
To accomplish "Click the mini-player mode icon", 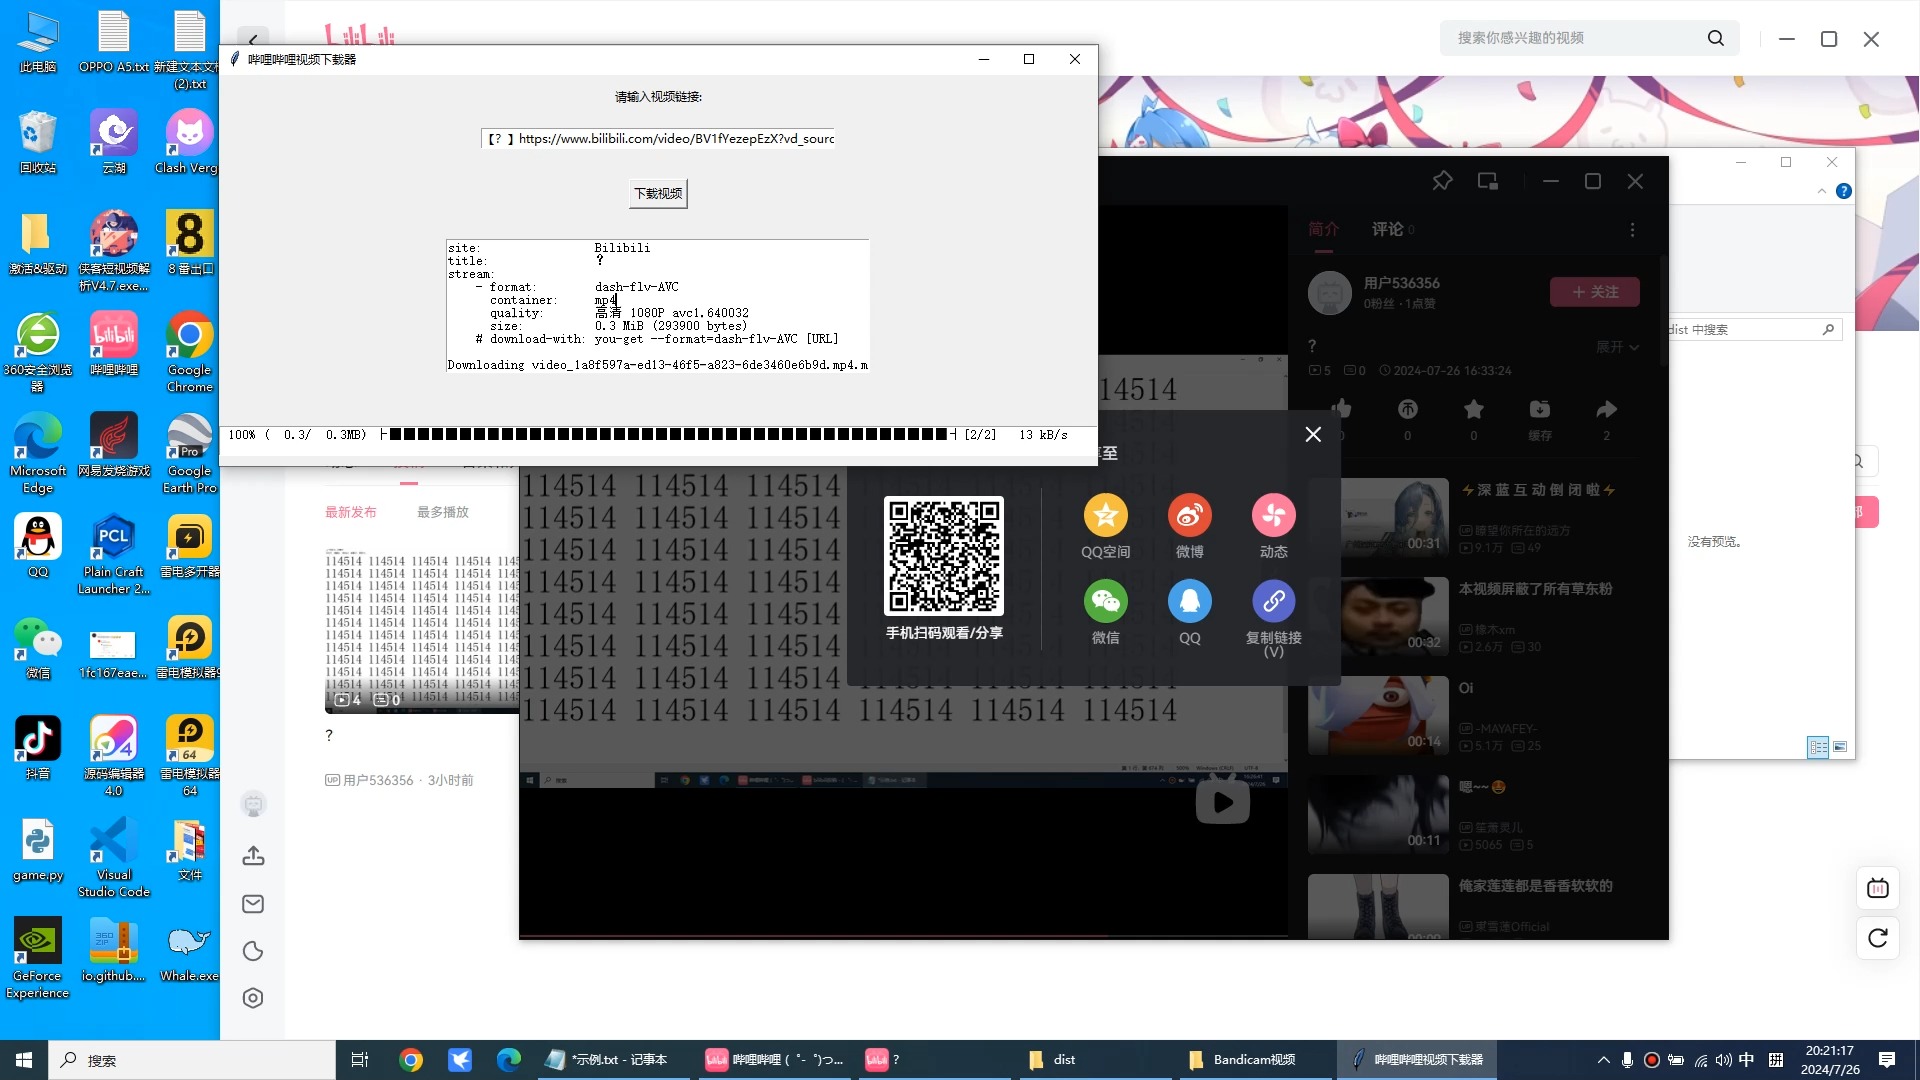I will [1488, 181].
